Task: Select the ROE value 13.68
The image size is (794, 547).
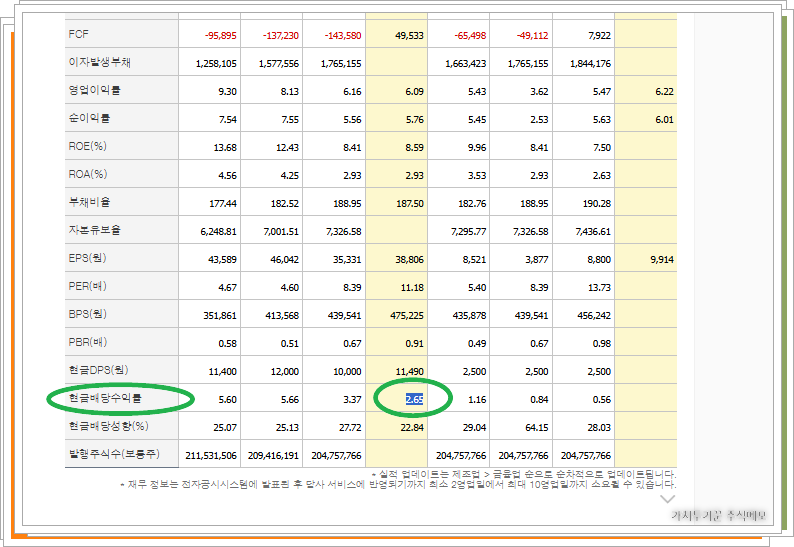Action: (225, 148)
